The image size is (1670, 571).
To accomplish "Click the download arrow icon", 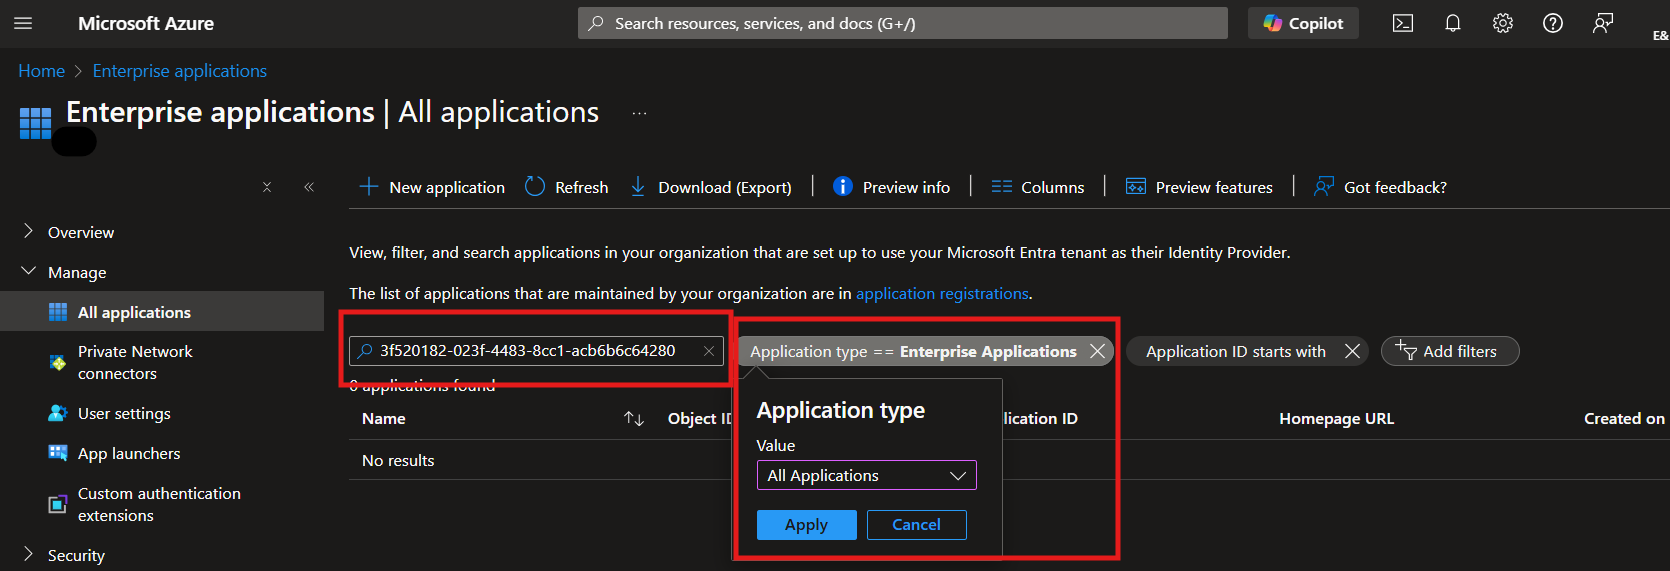I will point(638,187).
